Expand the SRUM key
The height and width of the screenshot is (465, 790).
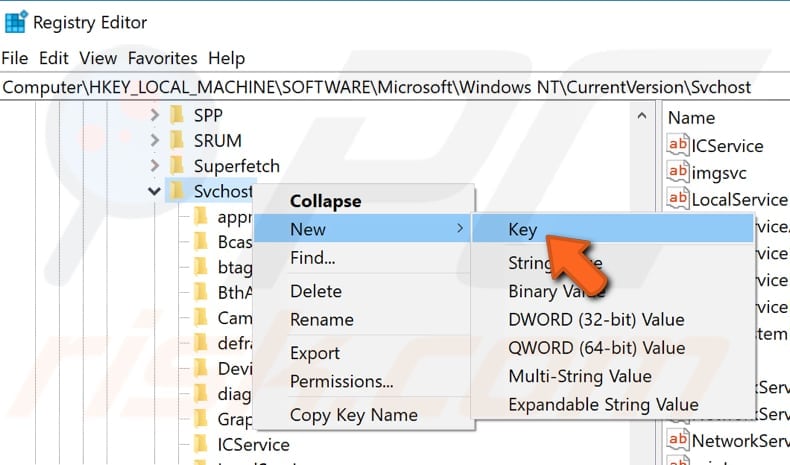pyautogui.click(x=155, y=140)
